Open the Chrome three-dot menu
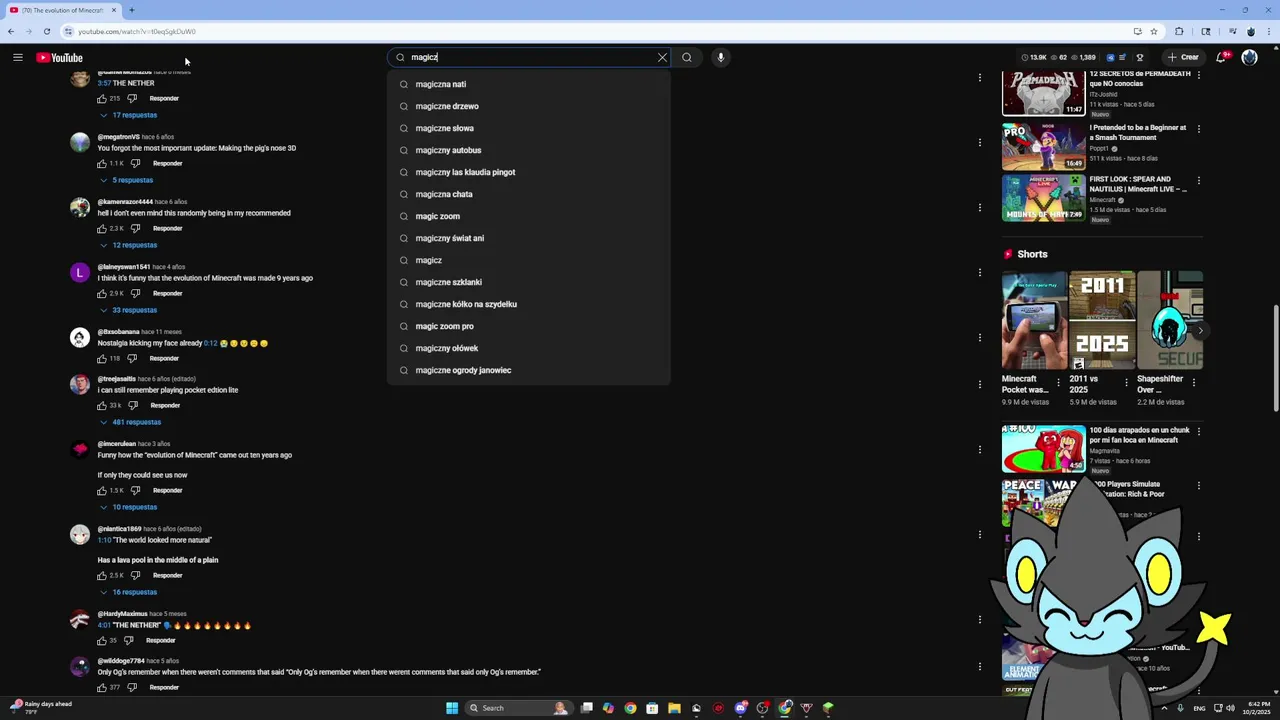 click(x=1267, y=31)
